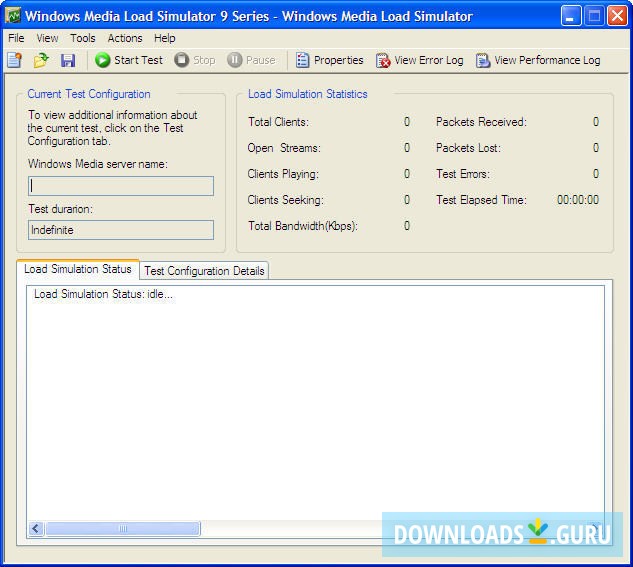
Task: Open the Actions menu
Action: pos(125,38)
